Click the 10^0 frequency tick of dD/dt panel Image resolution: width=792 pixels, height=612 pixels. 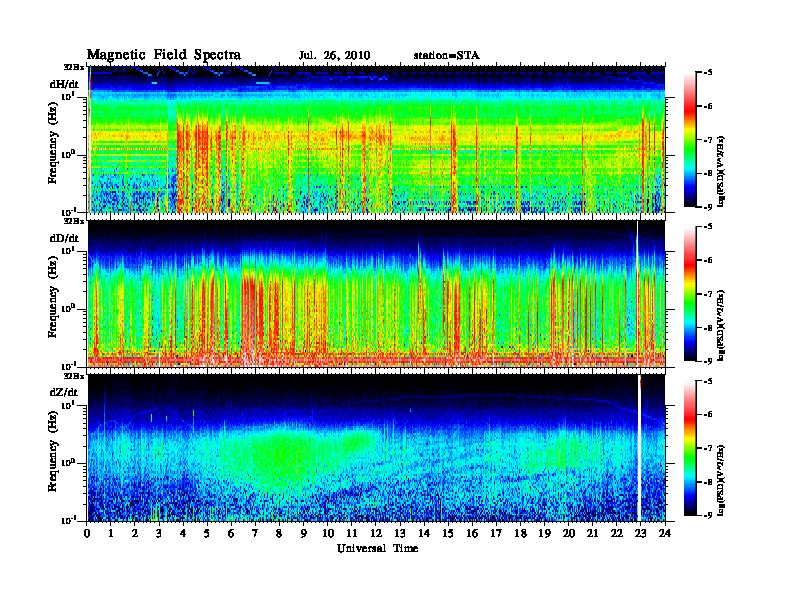[x=68, y=308]
